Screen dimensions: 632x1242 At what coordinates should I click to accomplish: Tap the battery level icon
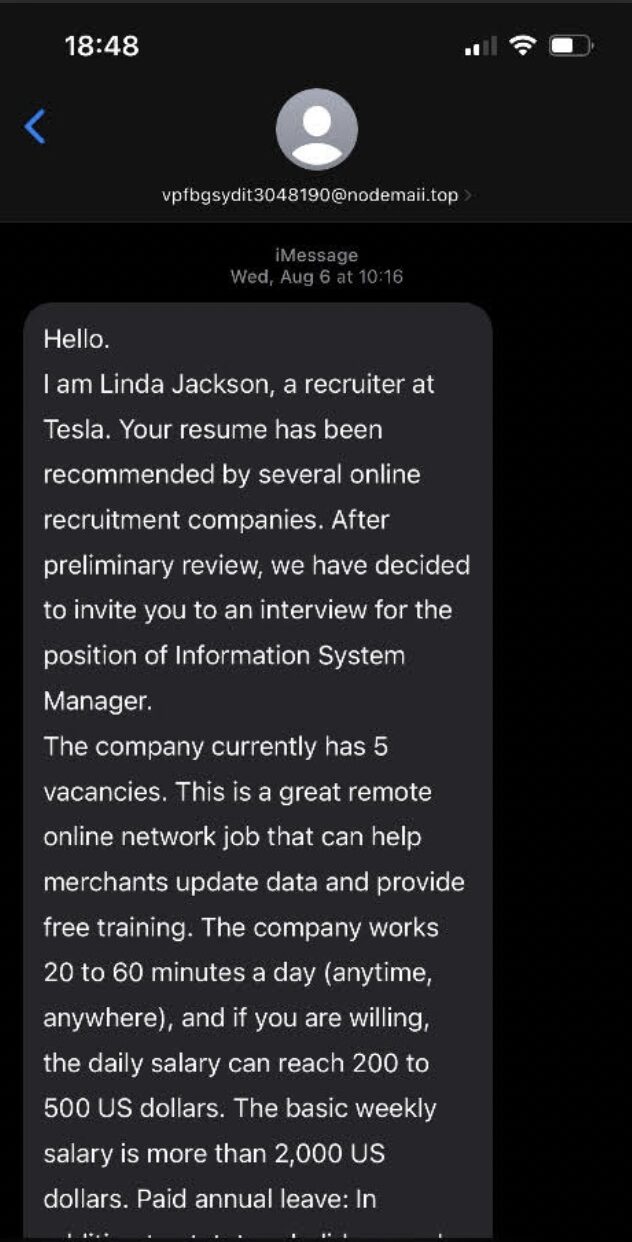570,46
